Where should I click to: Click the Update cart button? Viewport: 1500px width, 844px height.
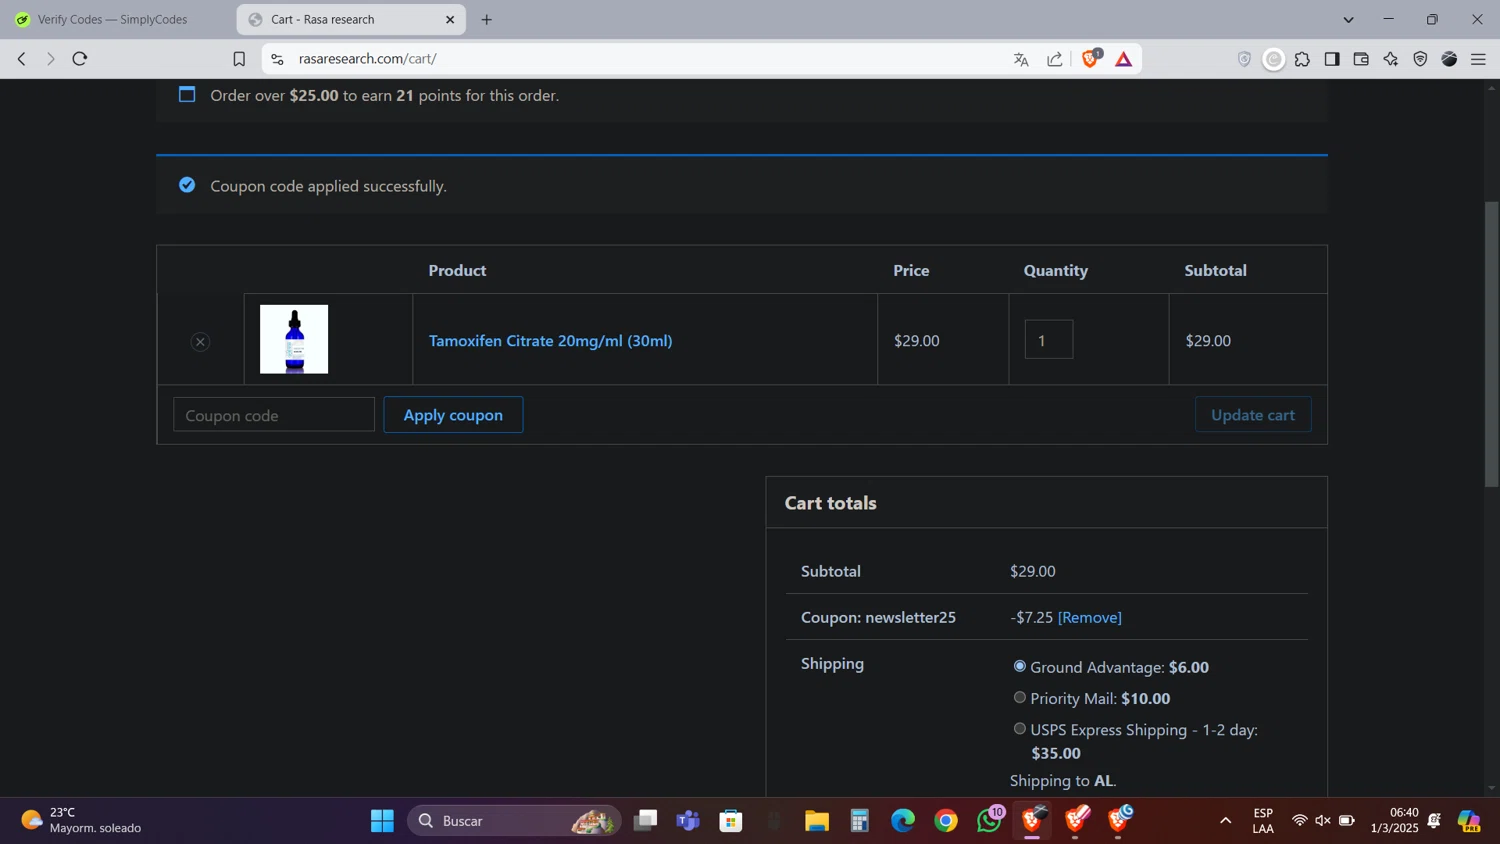1253,415
